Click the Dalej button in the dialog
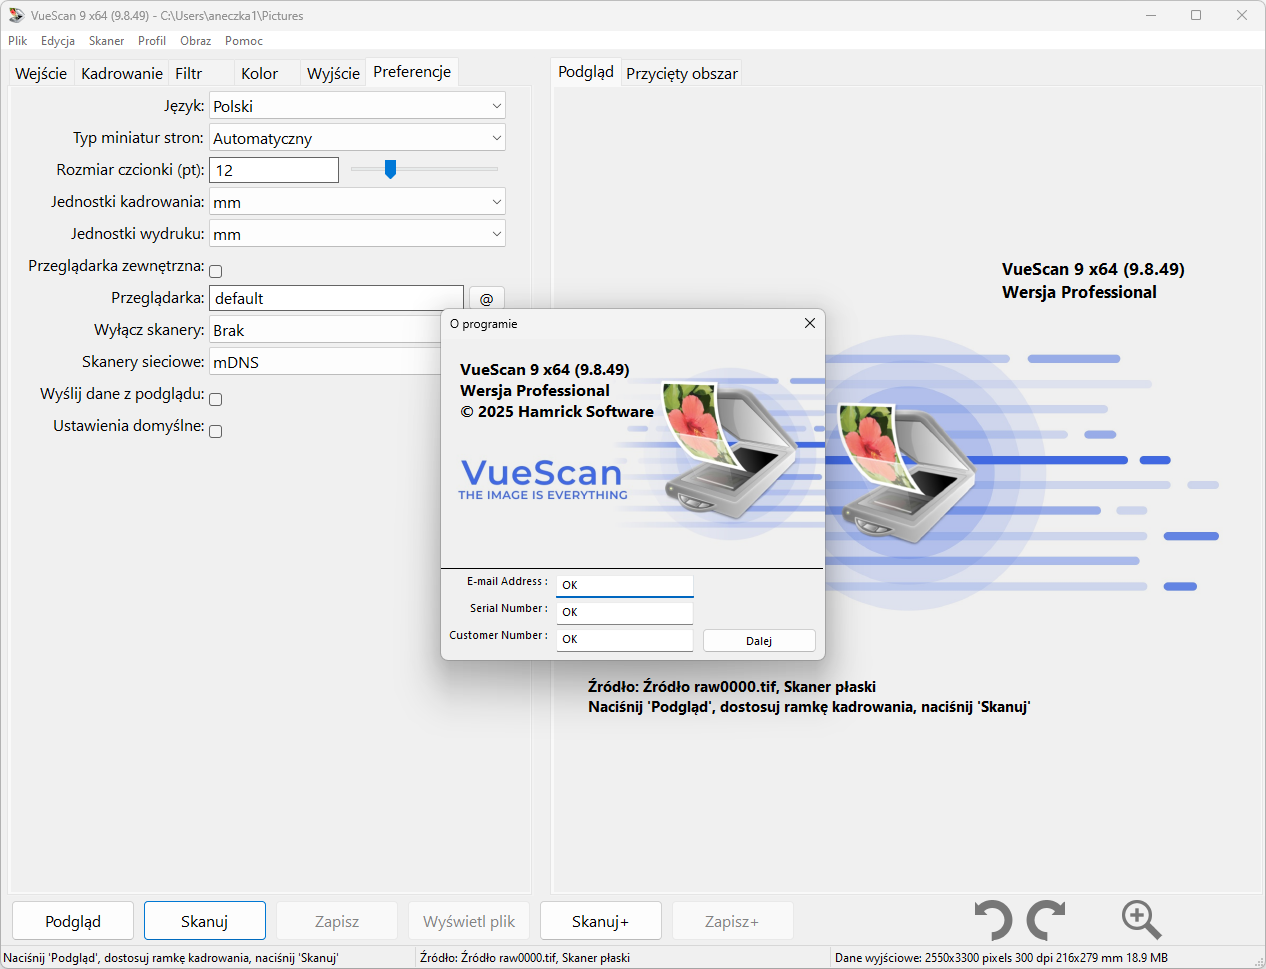 click(x=759, y=641)
